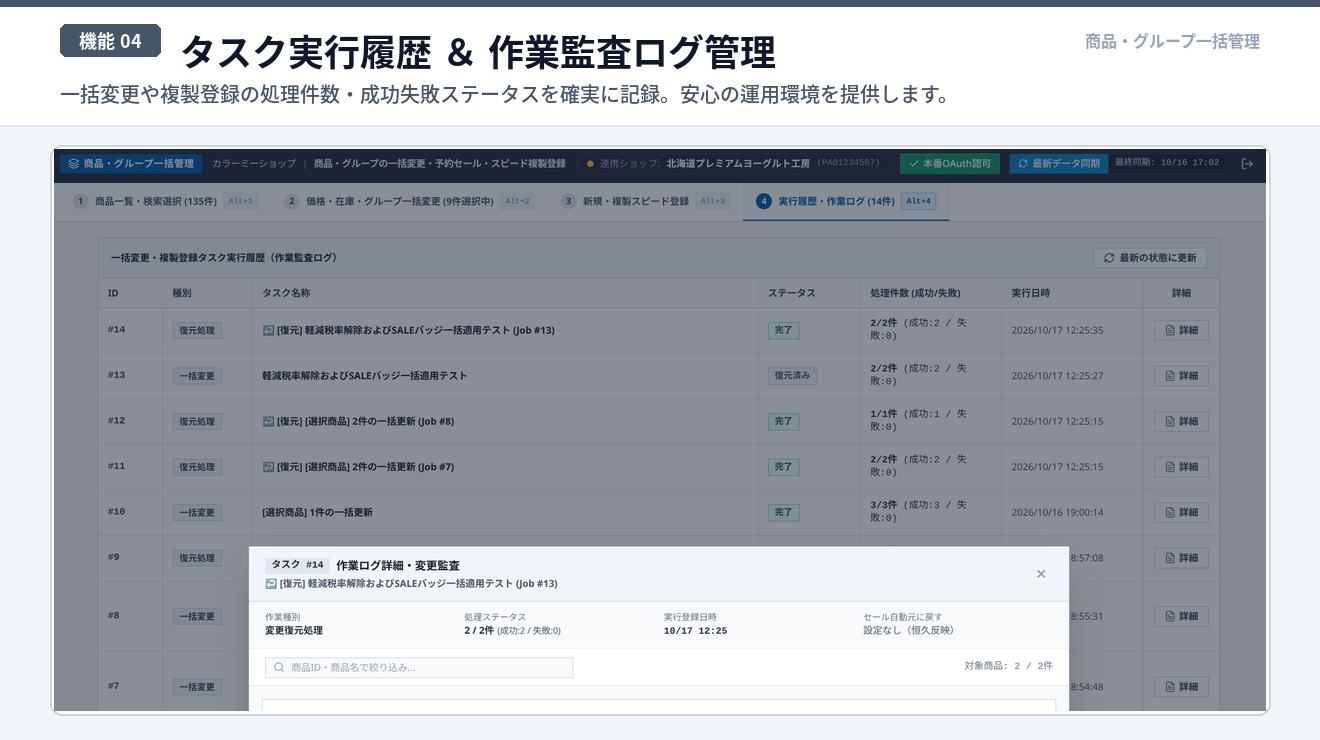Open 詳細 for task #12

1181,421
